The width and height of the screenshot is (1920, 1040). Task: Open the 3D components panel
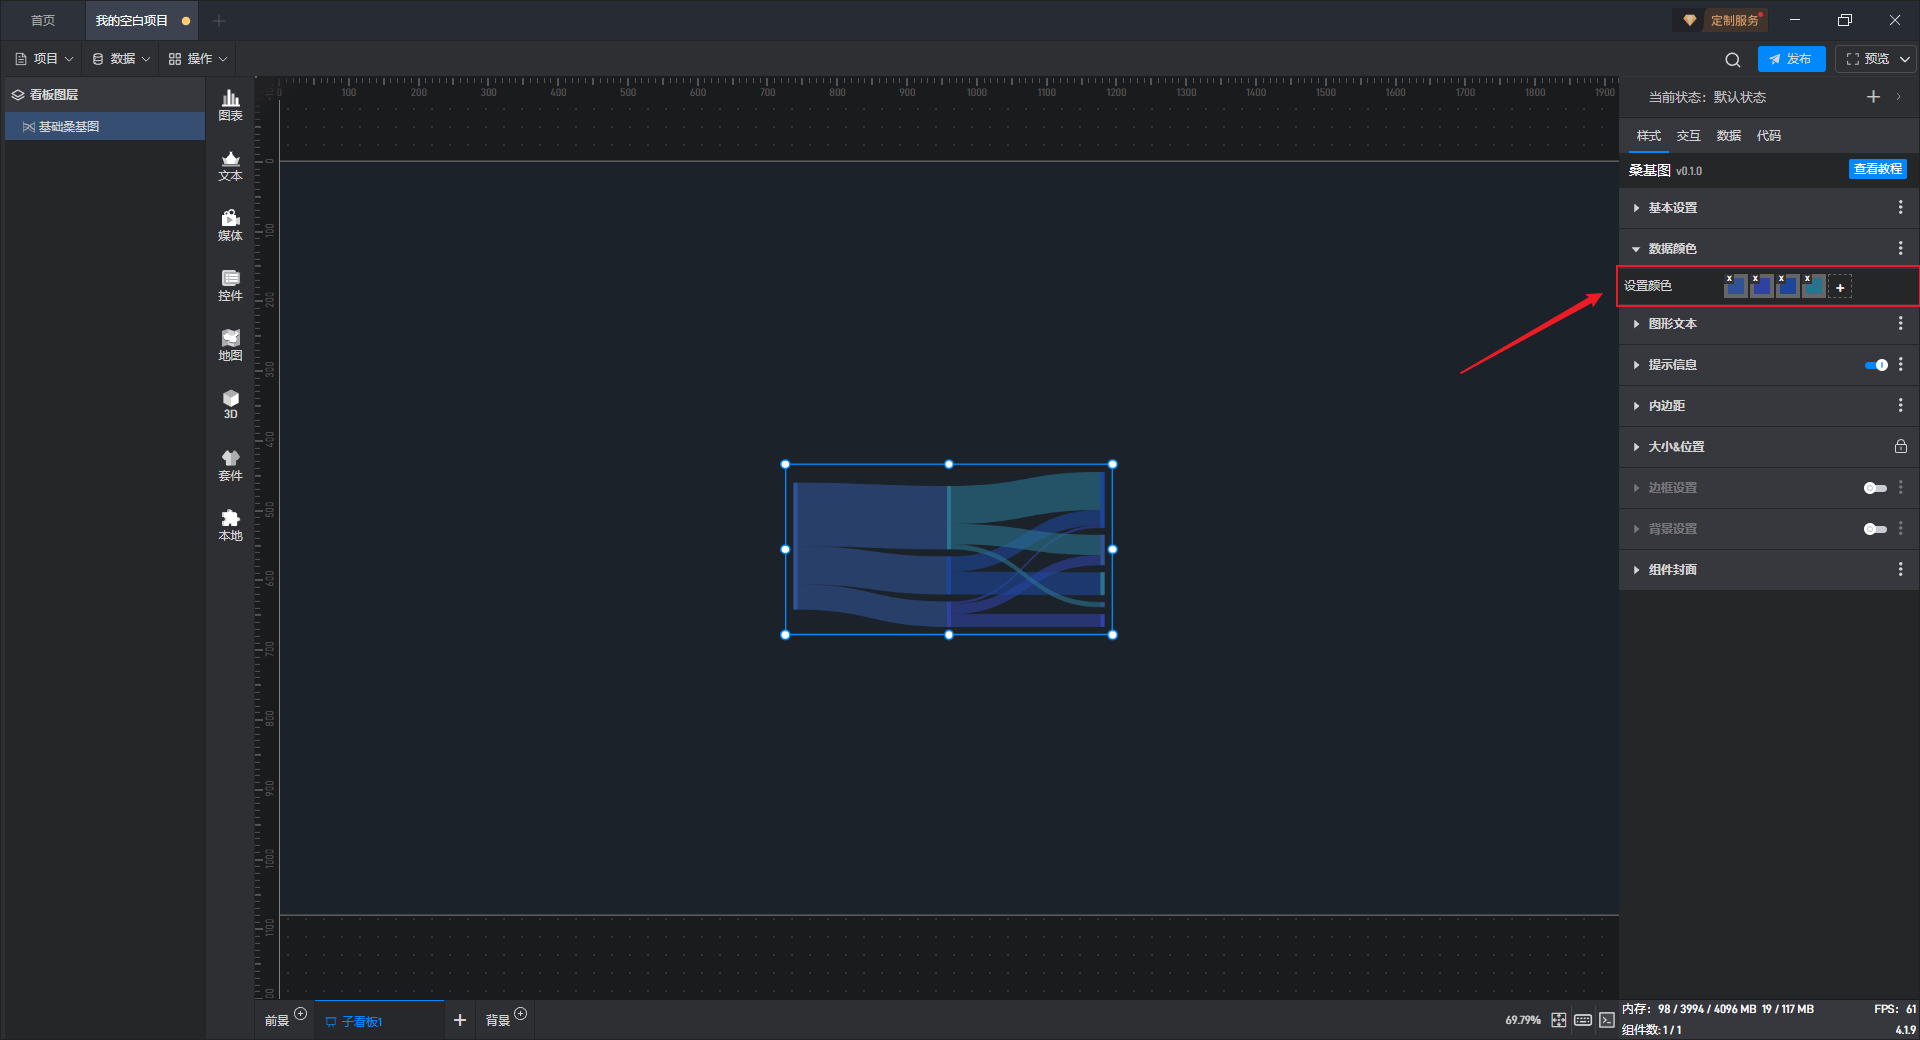230,404
